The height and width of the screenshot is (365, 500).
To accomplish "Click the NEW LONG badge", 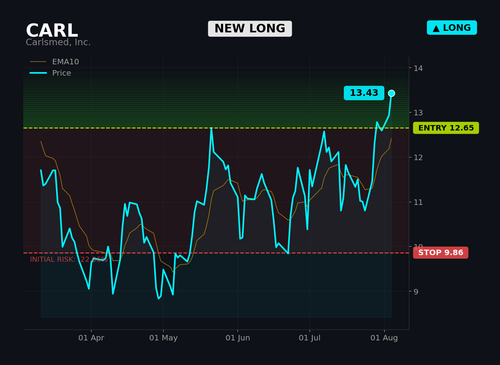I will [250, 29].
